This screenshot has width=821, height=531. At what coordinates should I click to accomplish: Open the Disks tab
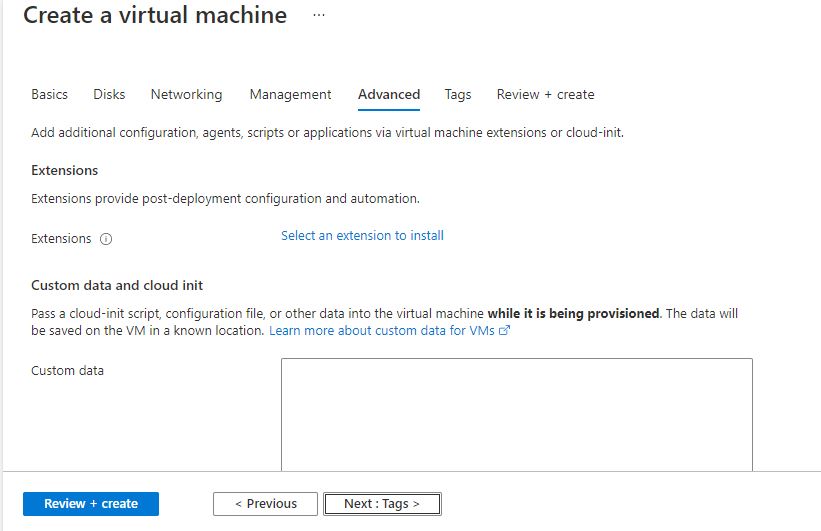[109, 94]
